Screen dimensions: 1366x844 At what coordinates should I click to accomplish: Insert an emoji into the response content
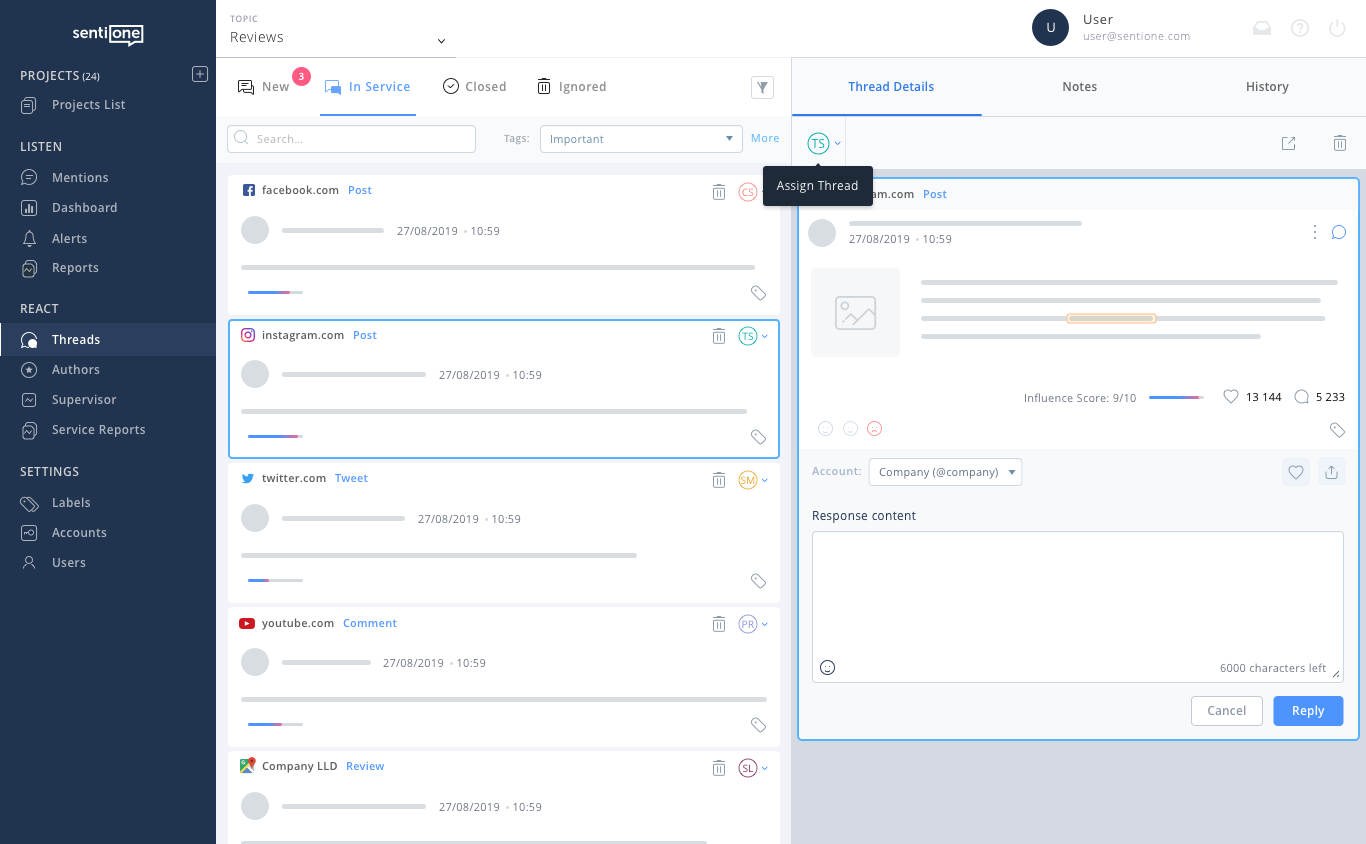[x=827, y=667]
